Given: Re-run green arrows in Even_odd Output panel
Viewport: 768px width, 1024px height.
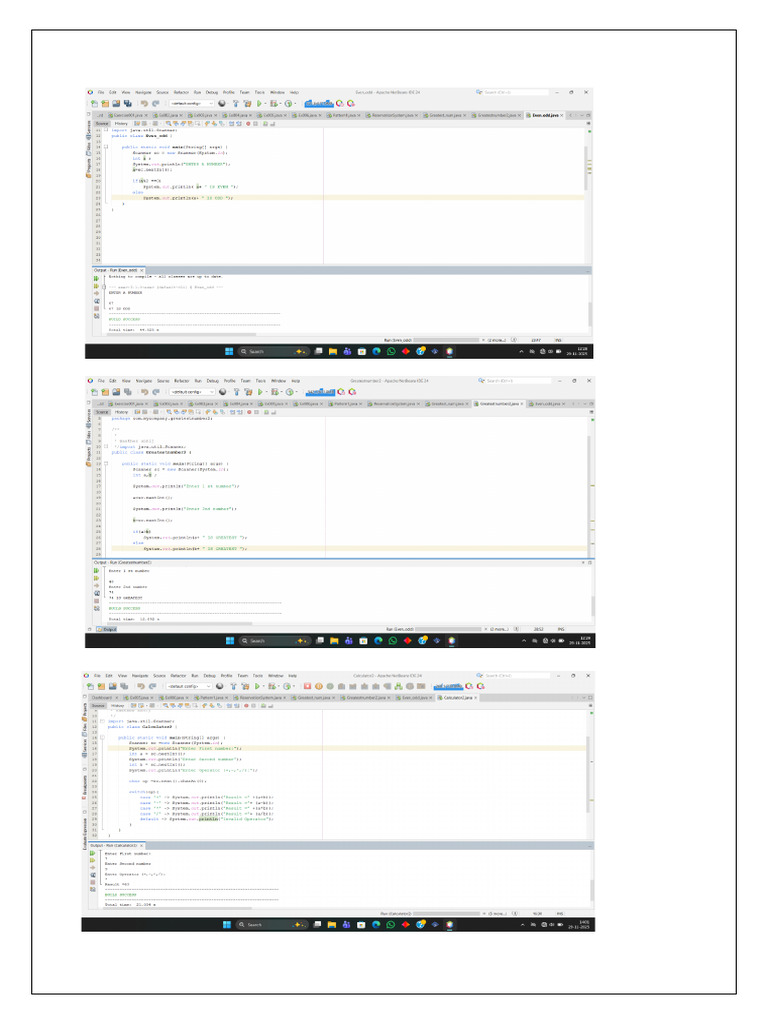Looking at the screenshot, I should (96, 279).
